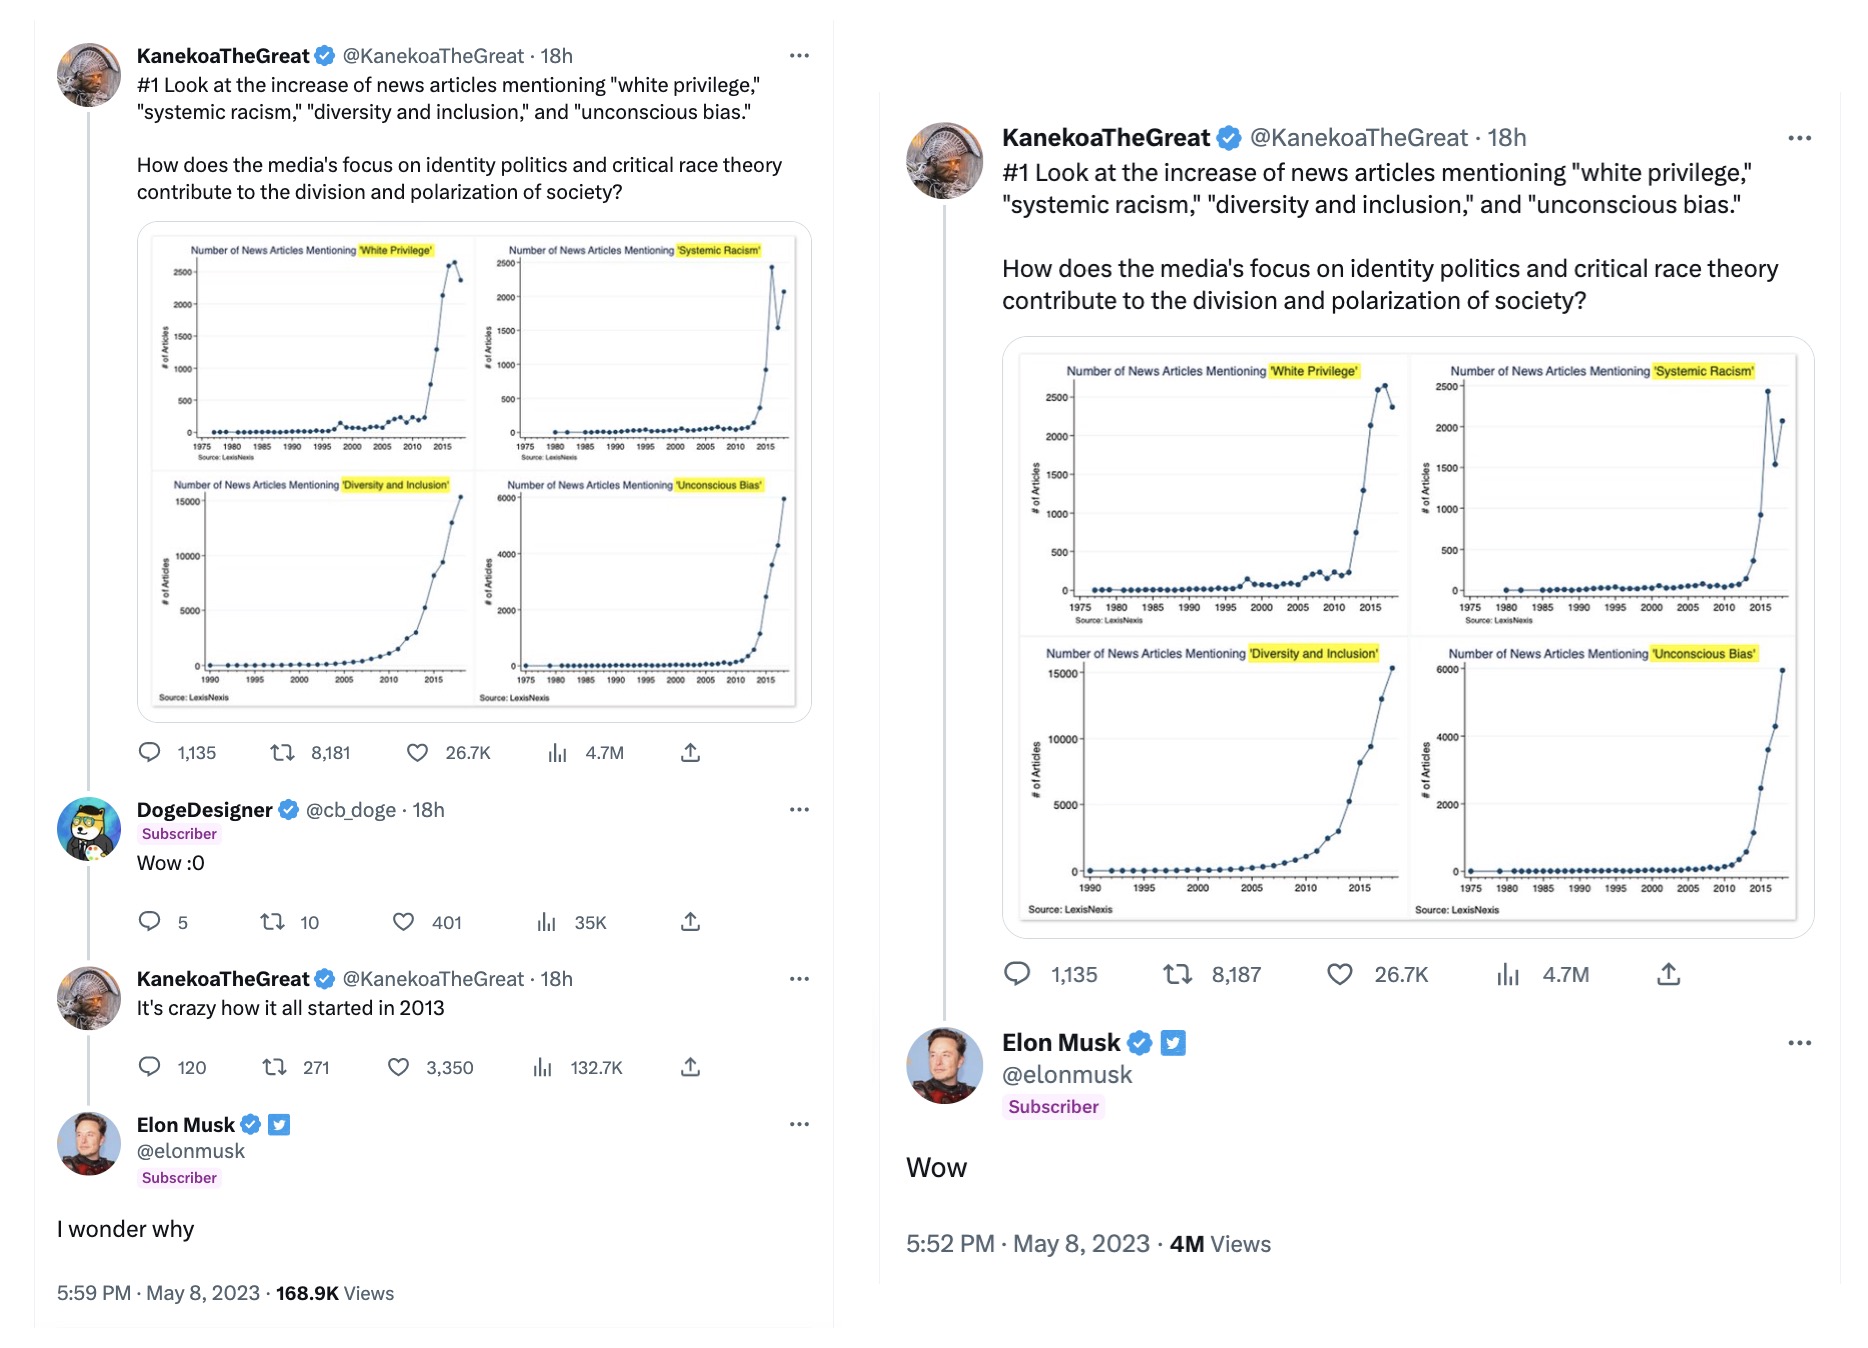The width and height of the screenshot is (1868, 1348).
Task: Reply to DogeDesigner's comment
Action: [x=150, y=922]
